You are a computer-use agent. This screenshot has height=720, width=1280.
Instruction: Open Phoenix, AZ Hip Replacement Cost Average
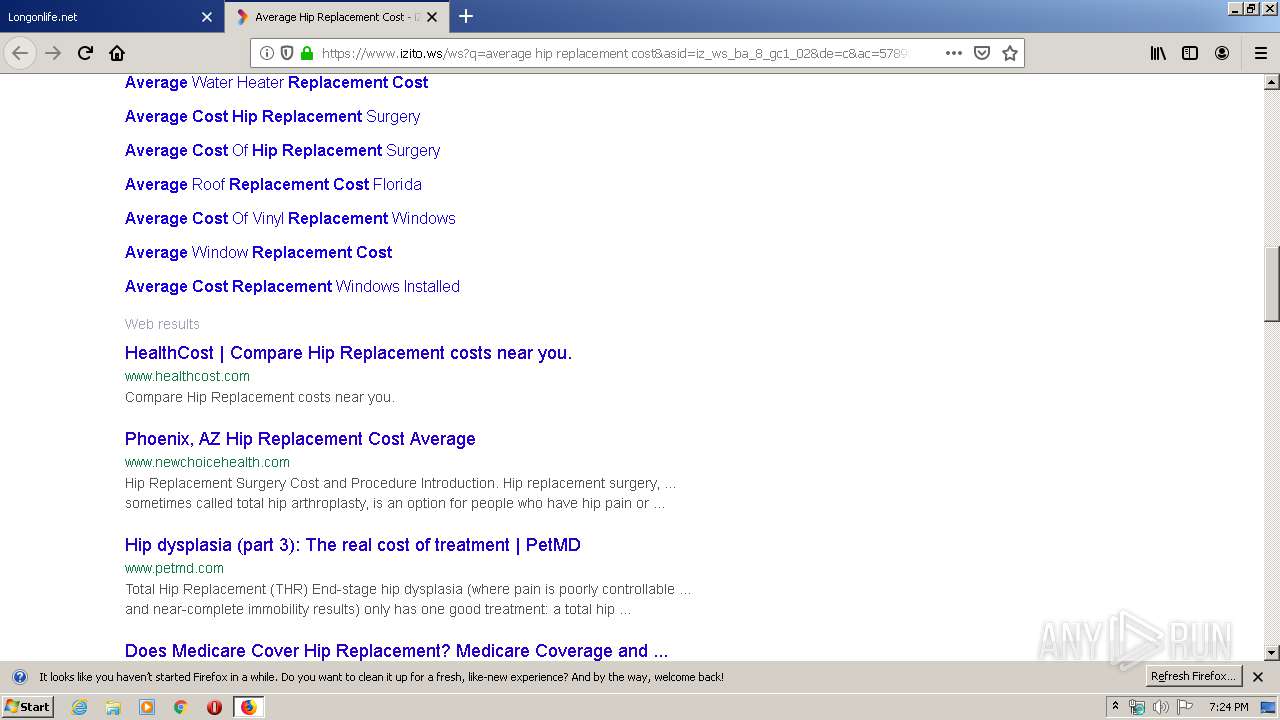(300, 439)
